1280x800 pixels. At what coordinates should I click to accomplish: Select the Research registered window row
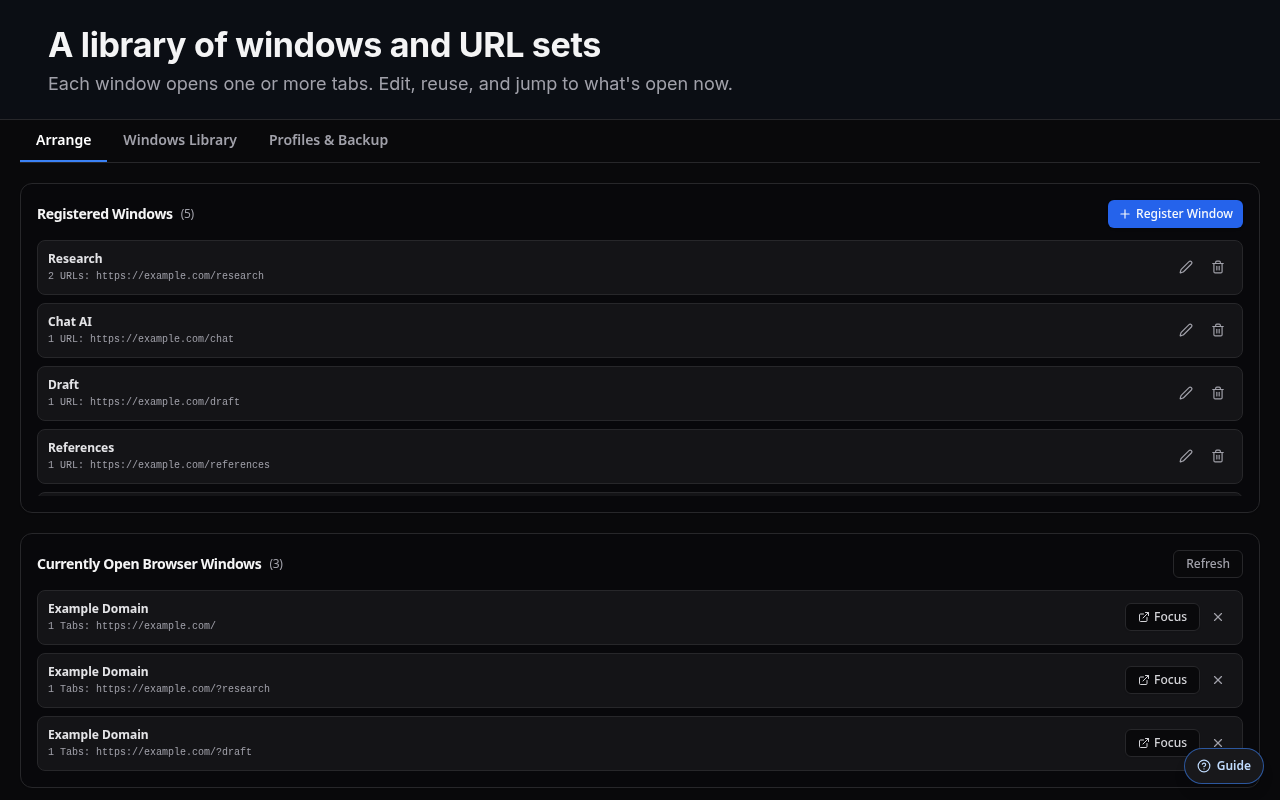pos(640,267)
